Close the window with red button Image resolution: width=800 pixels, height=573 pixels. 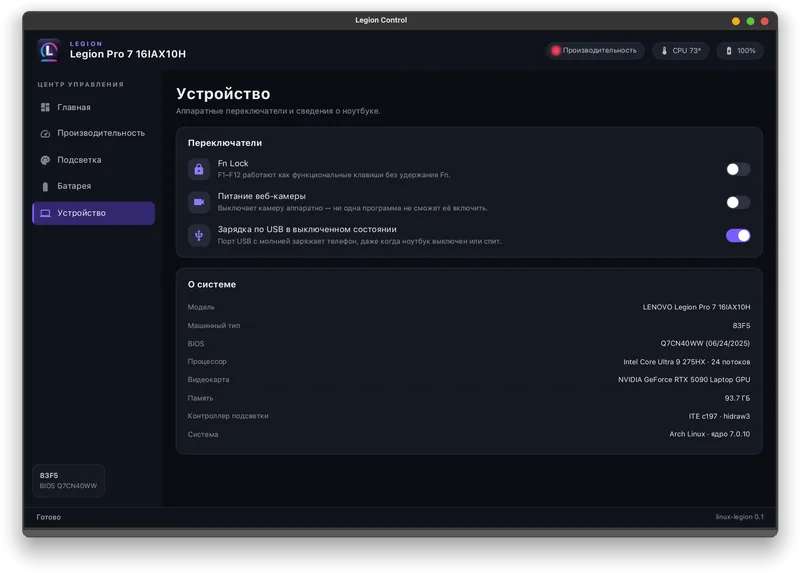coord(764,21)
